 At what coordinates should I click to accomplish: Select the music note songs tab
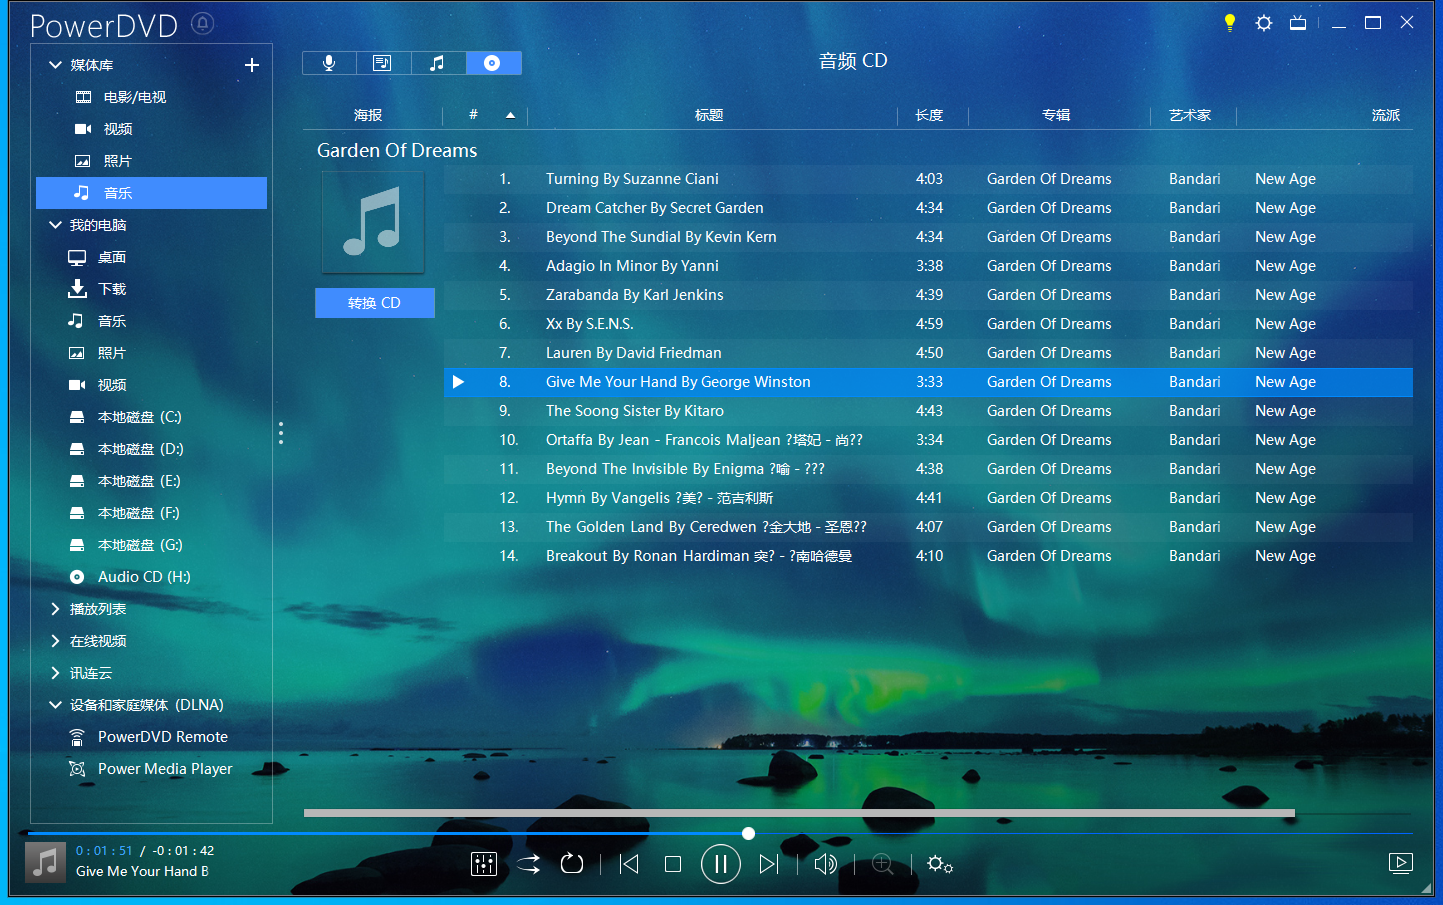438,63
